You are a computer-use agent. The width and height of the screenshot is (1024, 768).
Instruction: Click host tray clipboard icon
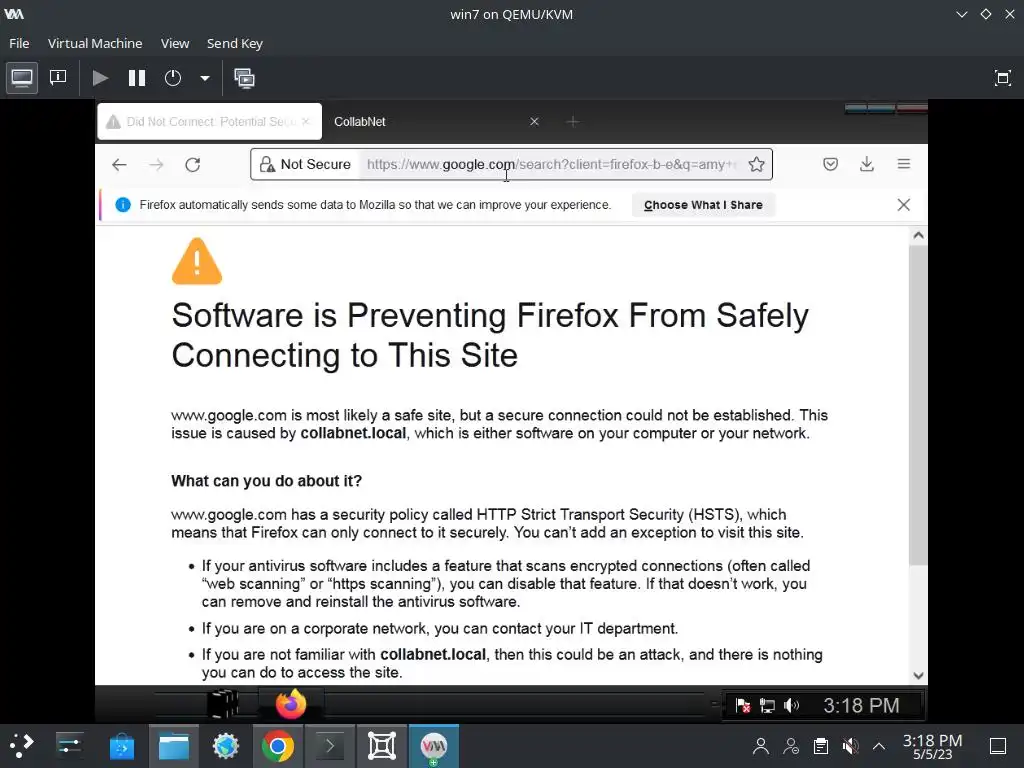coord(821,746)
